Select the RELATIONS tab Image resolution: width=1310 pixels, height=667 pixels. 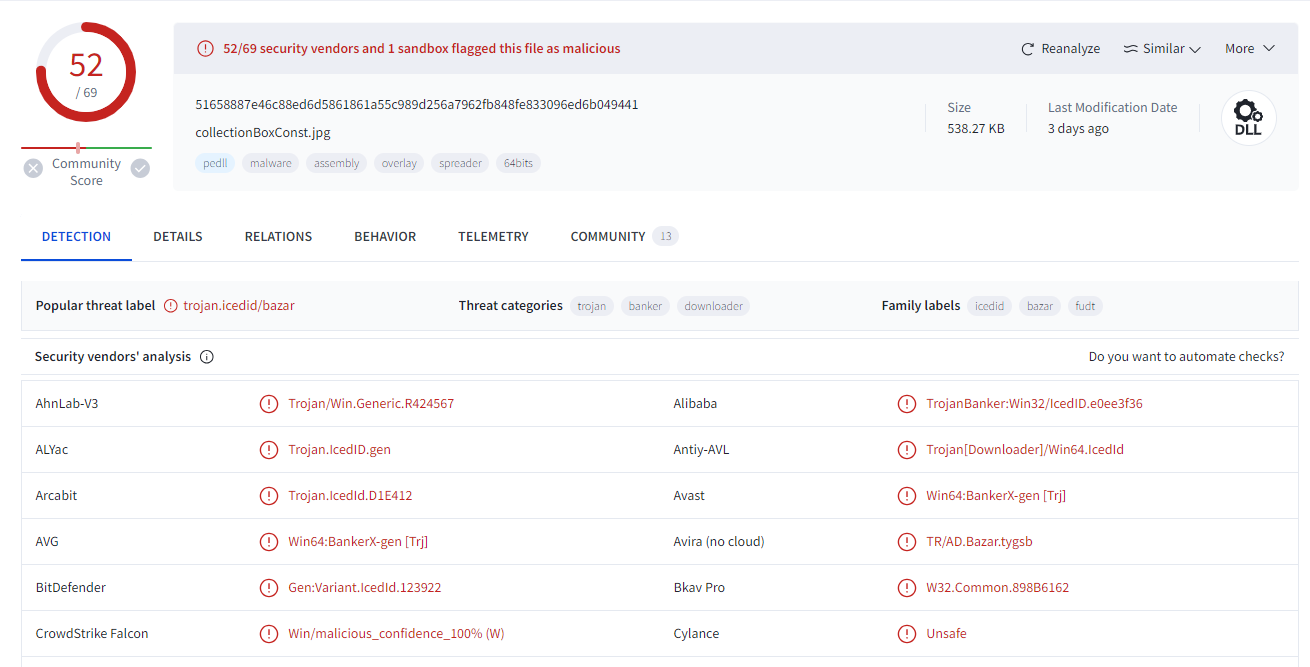pyautogui.click(x=278, y=237)
